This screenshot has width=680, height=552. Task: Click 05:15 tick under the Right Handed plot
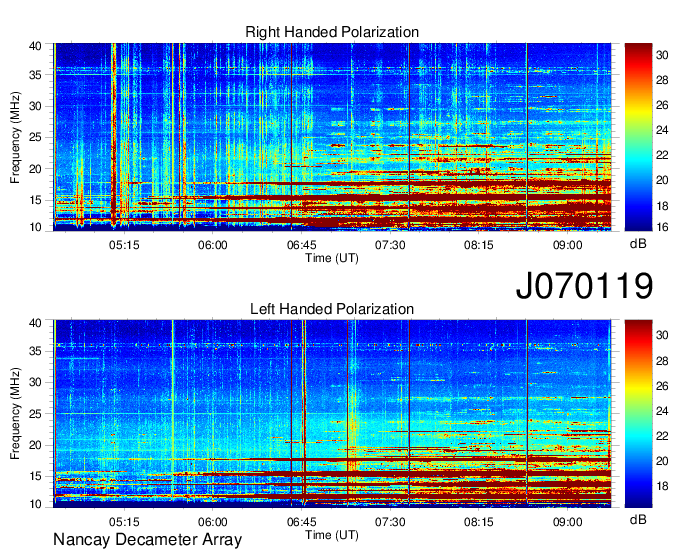(124, 245)
